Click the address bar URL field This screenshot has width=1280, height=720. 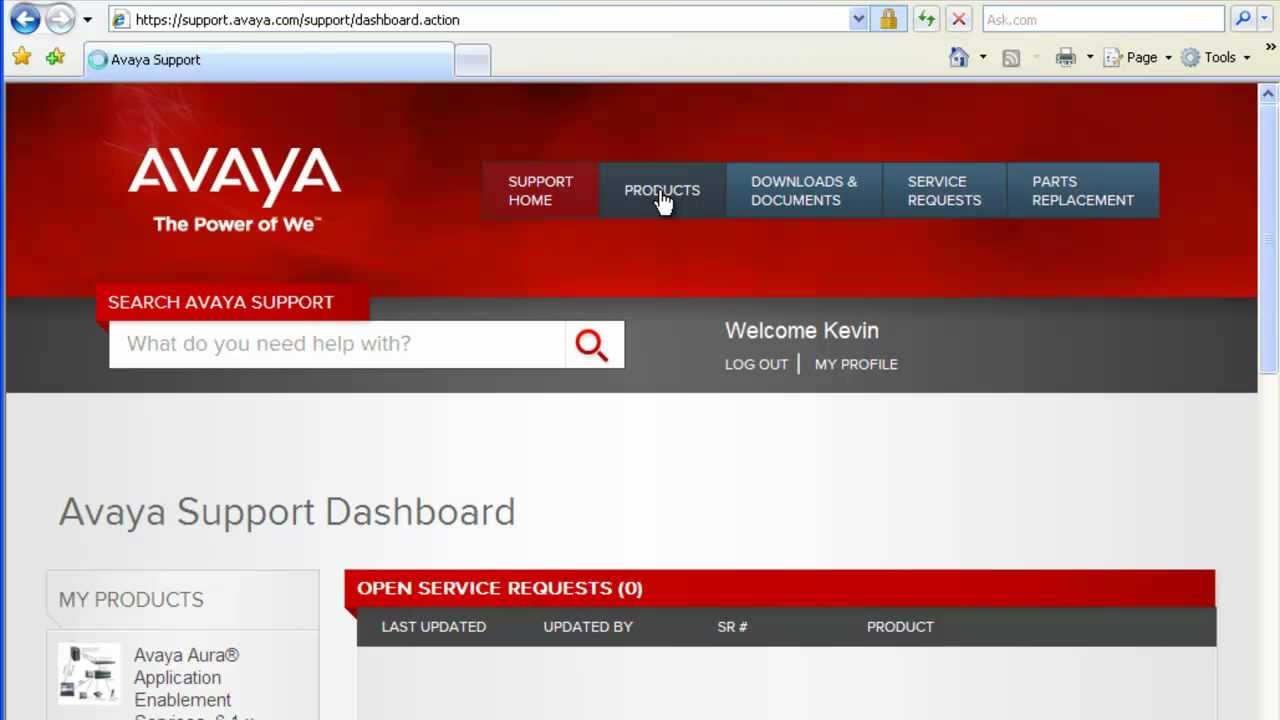(x=478, y=19)
